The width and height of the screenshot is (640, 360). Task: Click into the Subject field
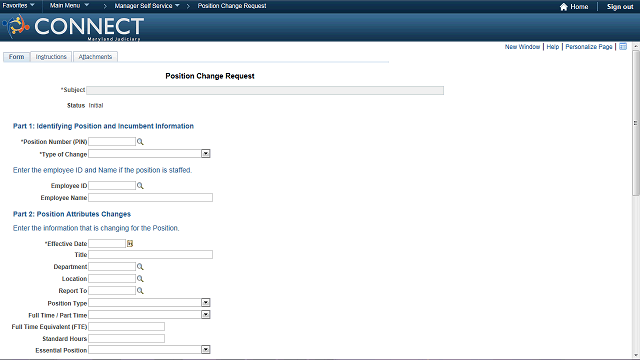coord(265,90)
